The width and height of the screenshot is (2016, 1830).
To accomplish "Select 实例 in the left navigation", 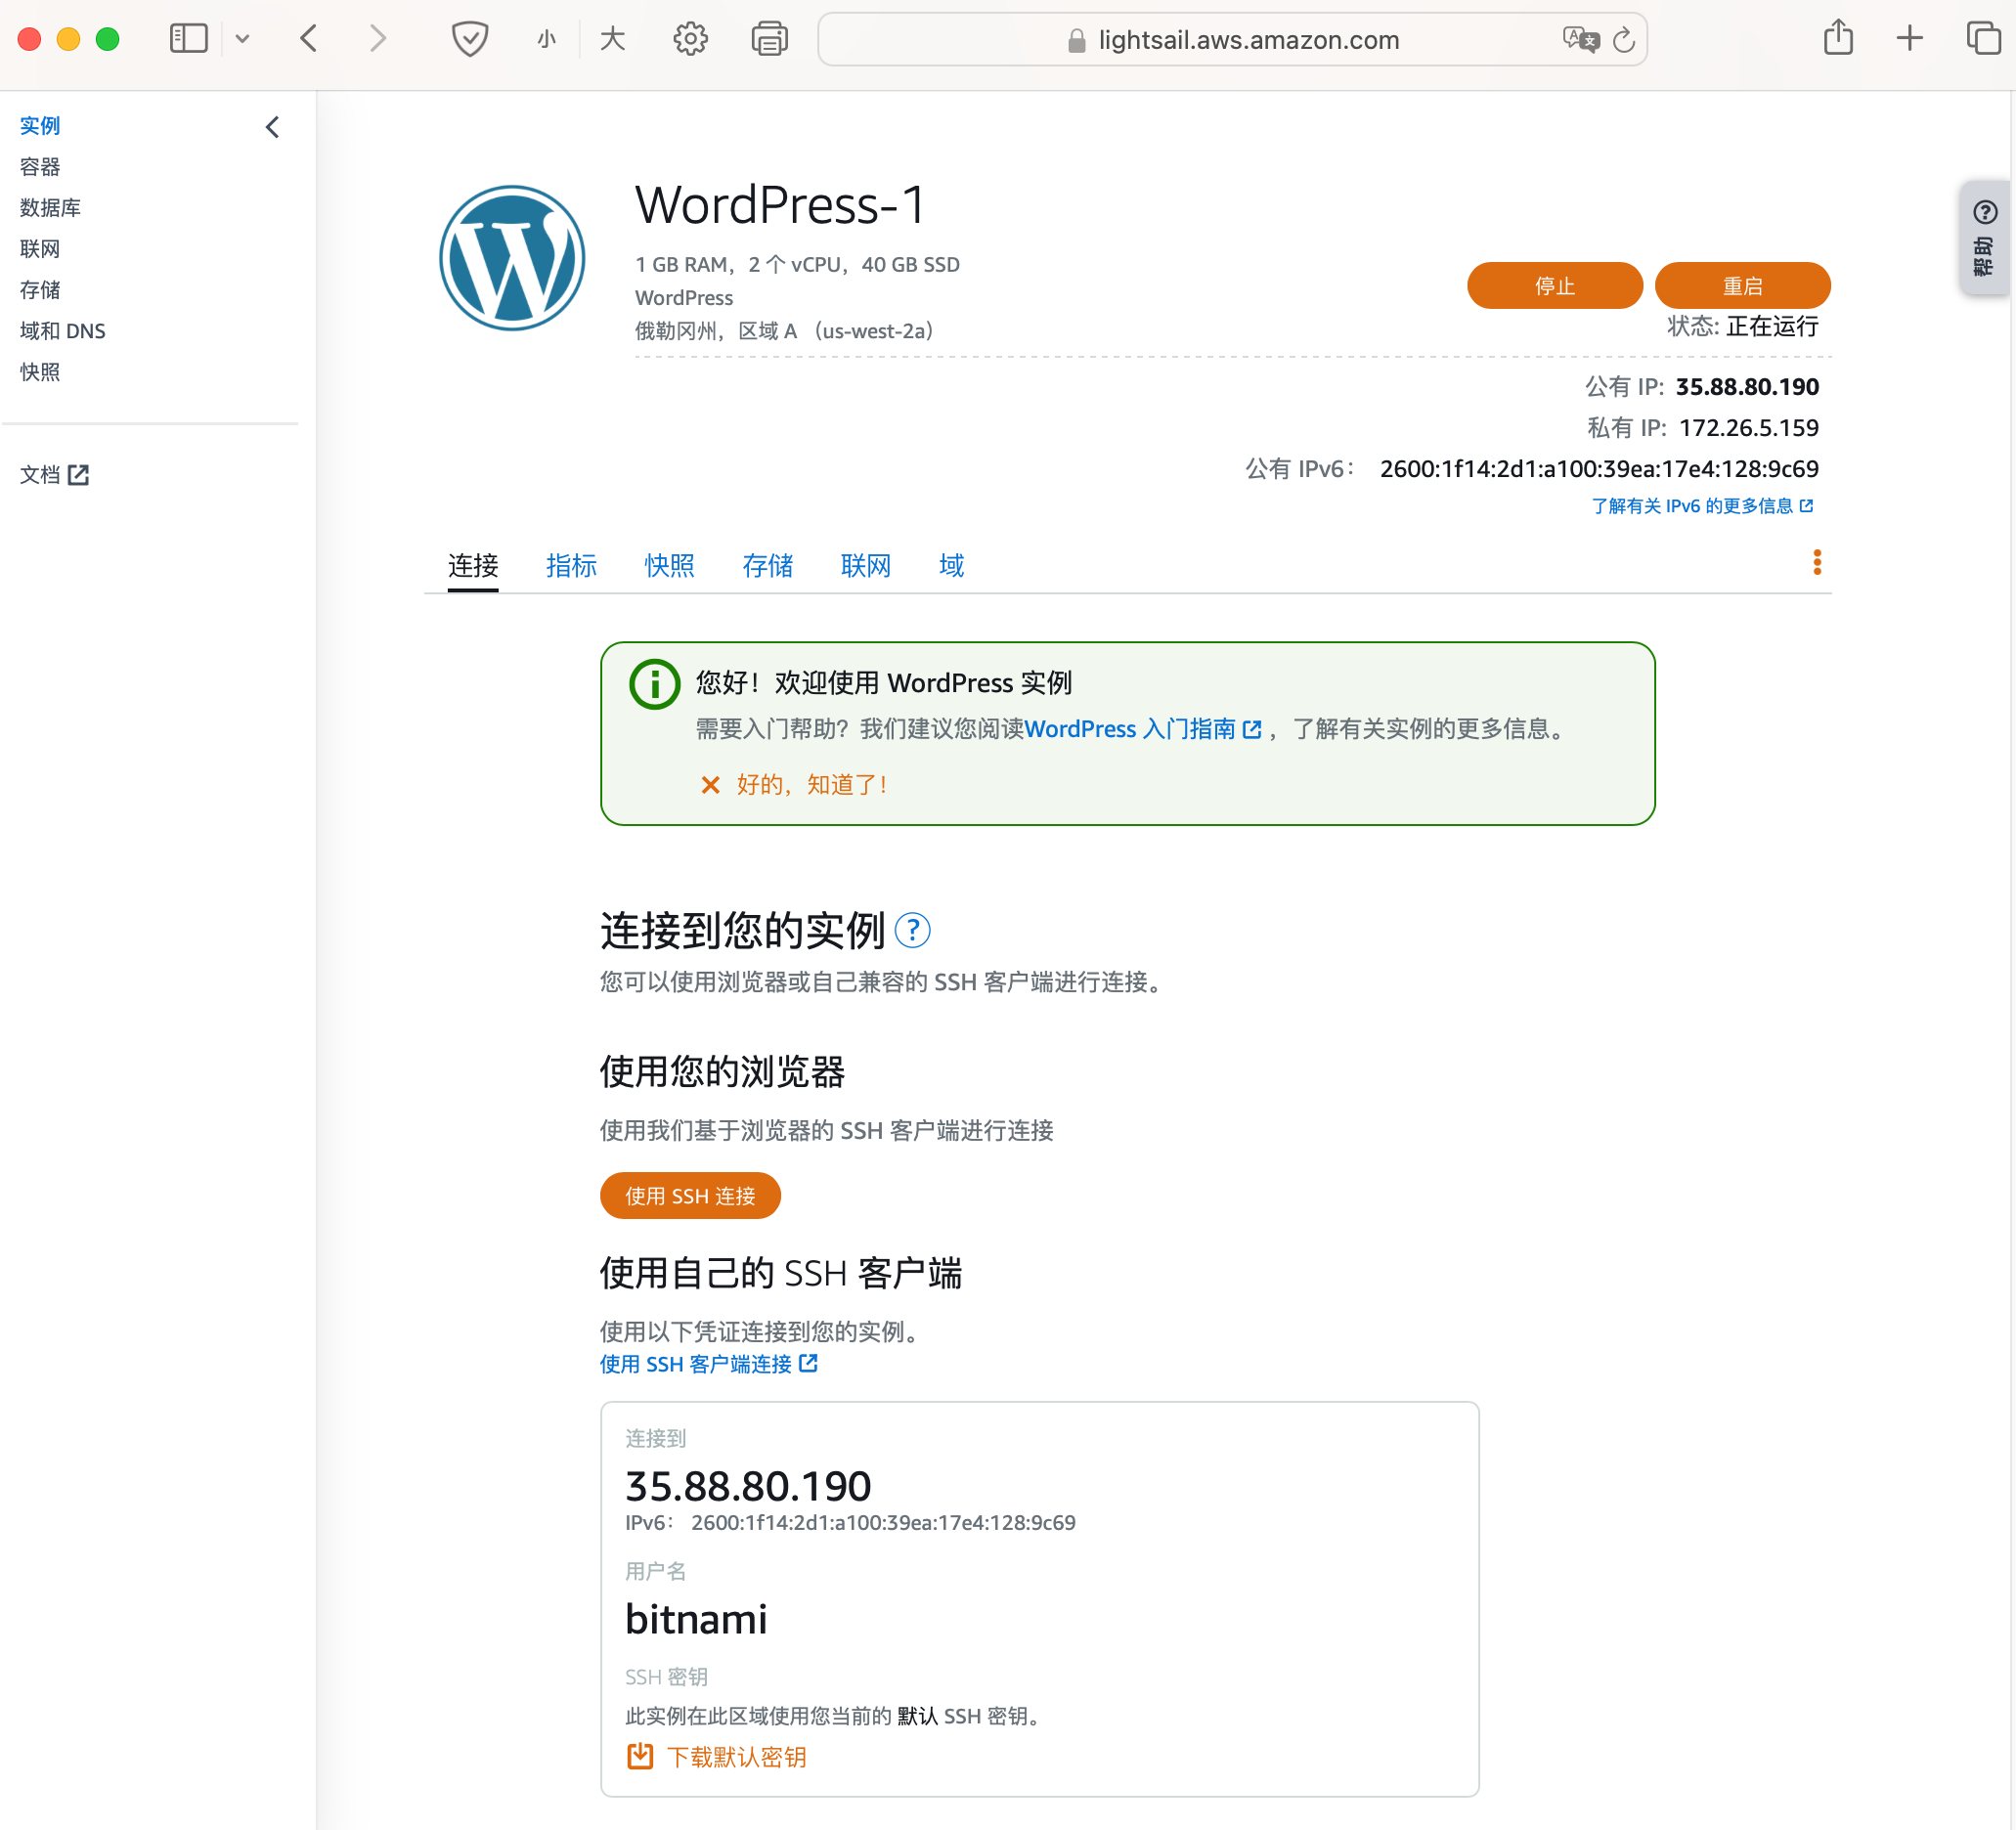I will point(40,126).
